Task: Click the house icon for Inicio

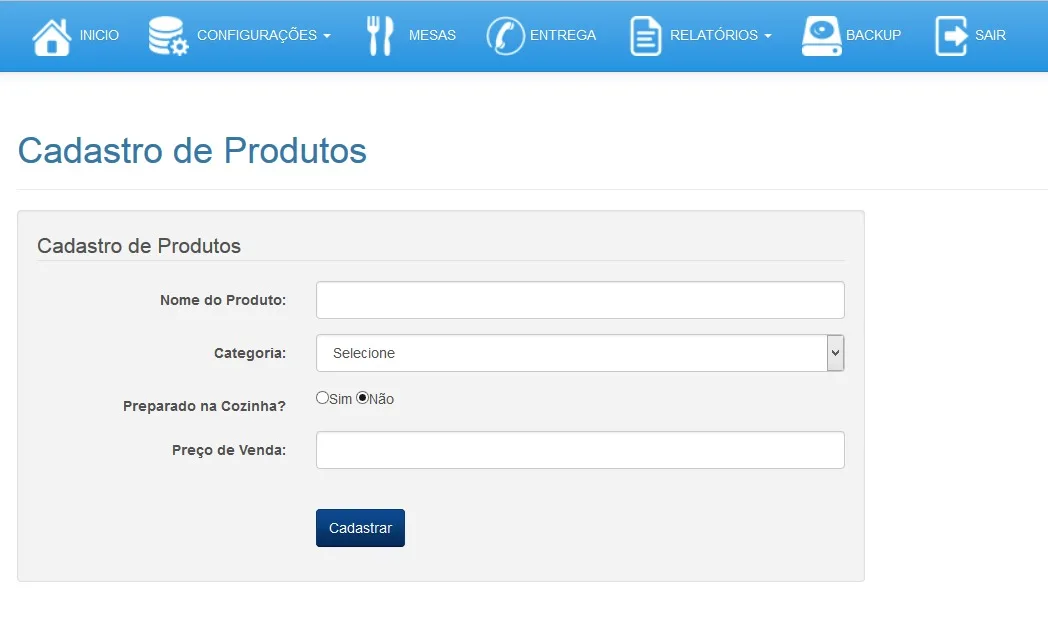Action: pos(51,36)
